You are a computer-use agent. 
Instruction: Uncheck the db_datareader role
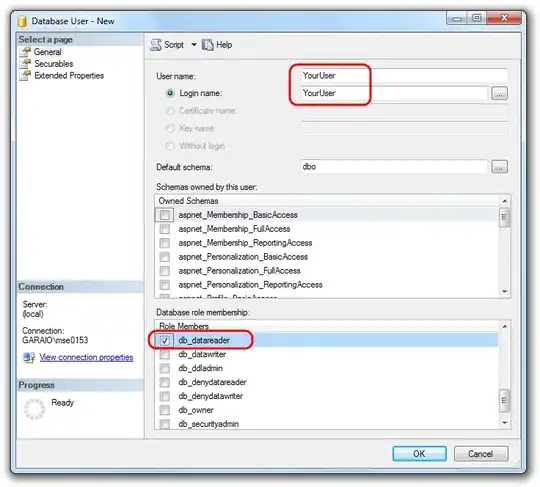pyautogui.click(x=165, y=340)
